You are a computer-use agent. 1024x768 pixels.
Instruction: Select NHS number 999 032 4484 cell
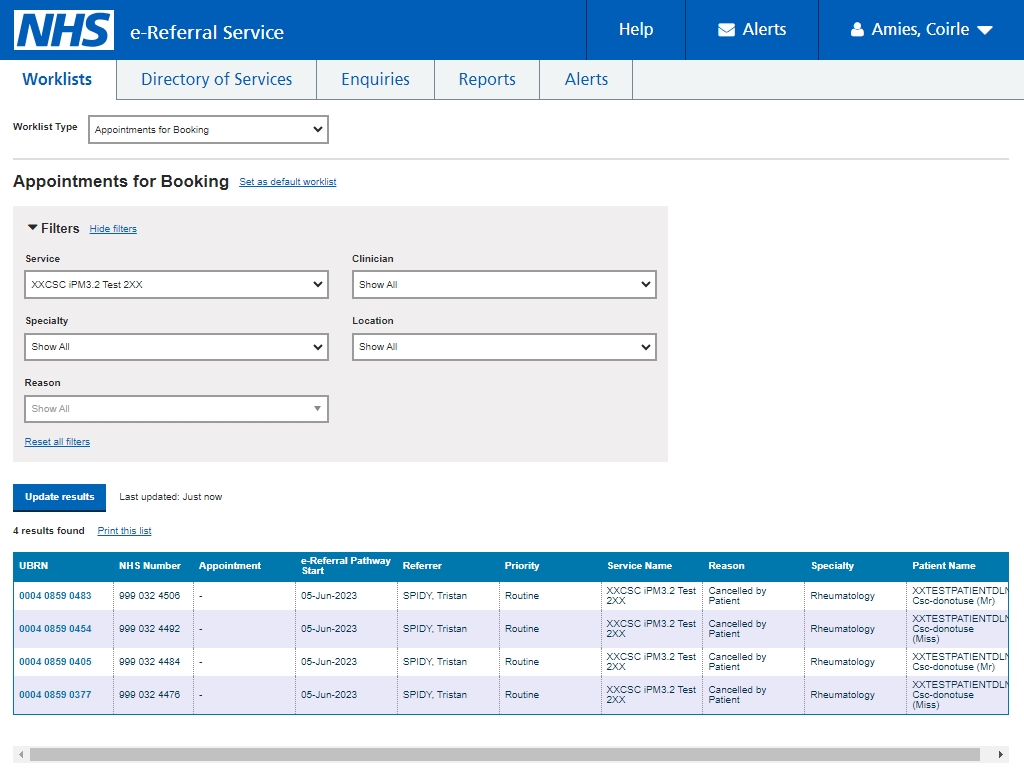(x=153, y=662)
